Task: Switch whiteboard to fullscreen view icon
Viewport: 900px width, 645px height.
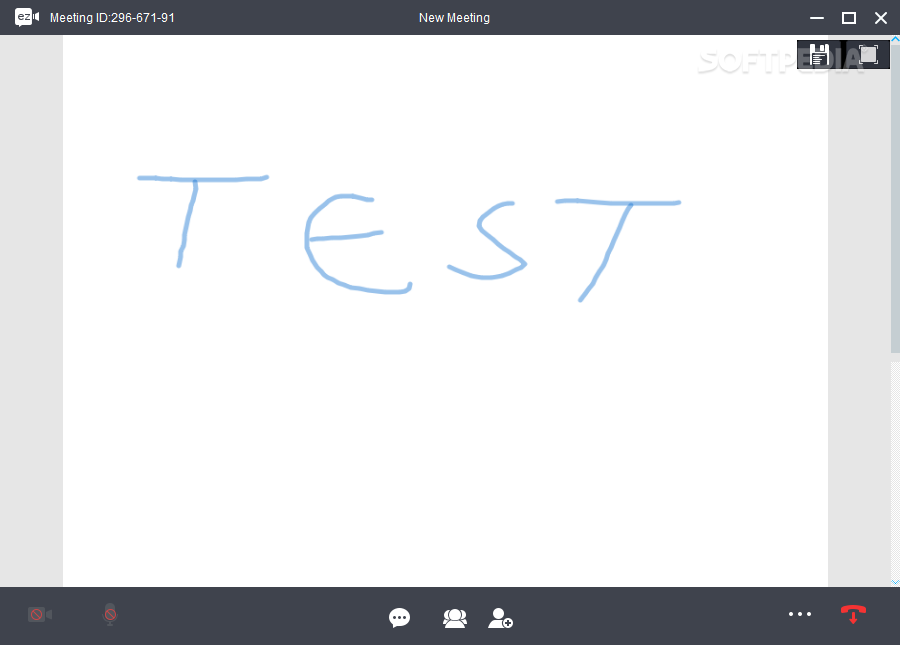Action: click(868, 55)
